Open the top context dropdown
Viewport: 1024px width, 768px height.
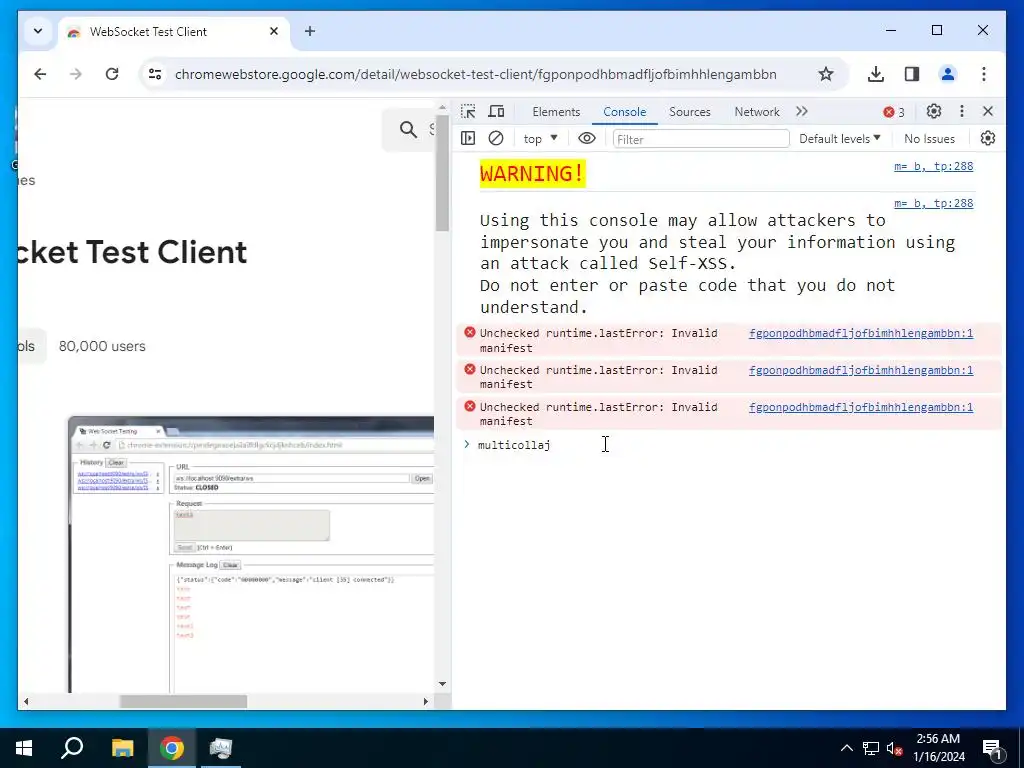pos(540,138)
